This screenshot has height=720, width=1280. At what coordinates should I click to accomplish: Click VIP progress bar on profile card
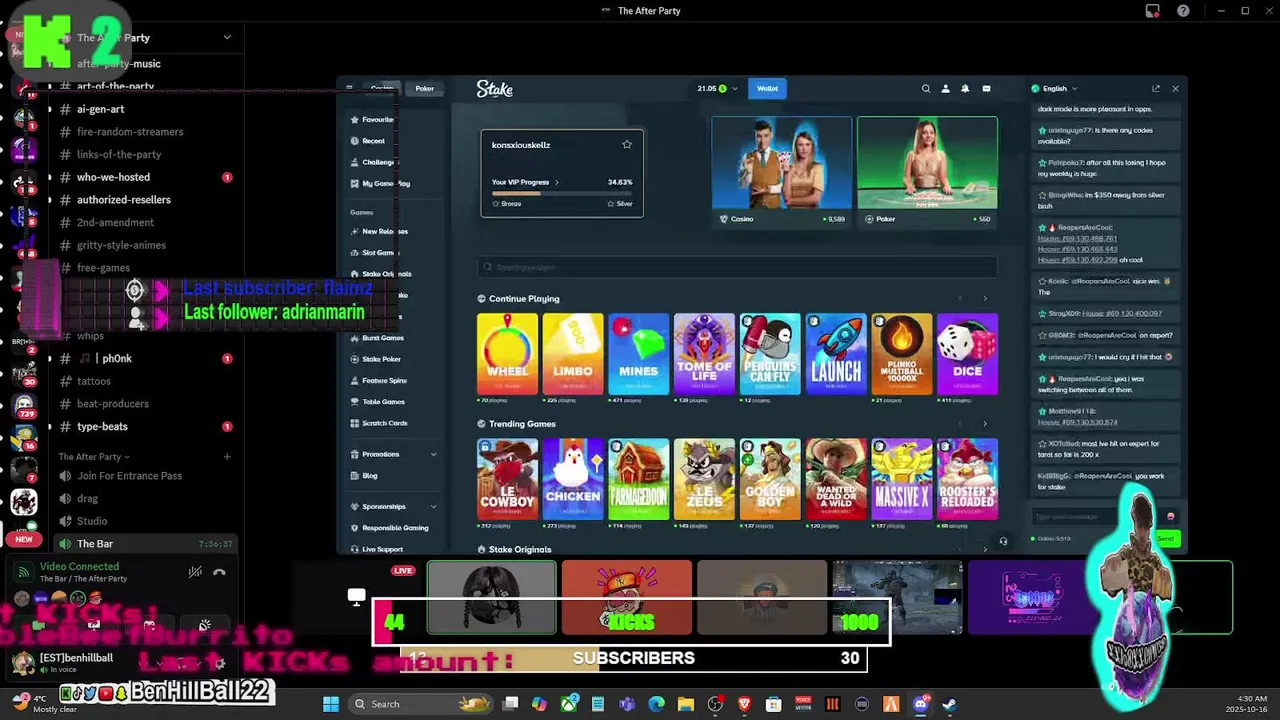coord(562,193)
